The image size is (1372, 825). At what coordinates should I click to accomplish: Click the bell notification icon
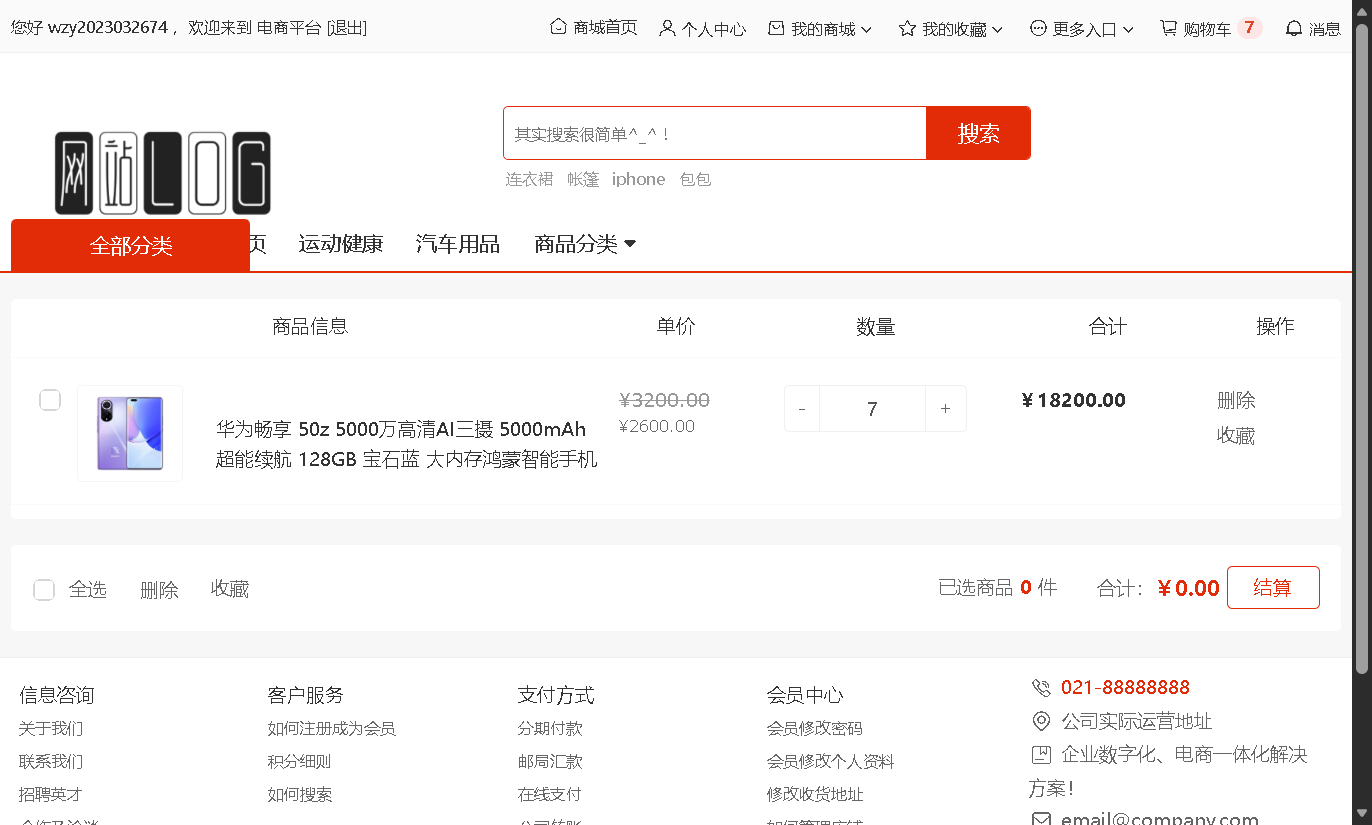point(1294,29)
